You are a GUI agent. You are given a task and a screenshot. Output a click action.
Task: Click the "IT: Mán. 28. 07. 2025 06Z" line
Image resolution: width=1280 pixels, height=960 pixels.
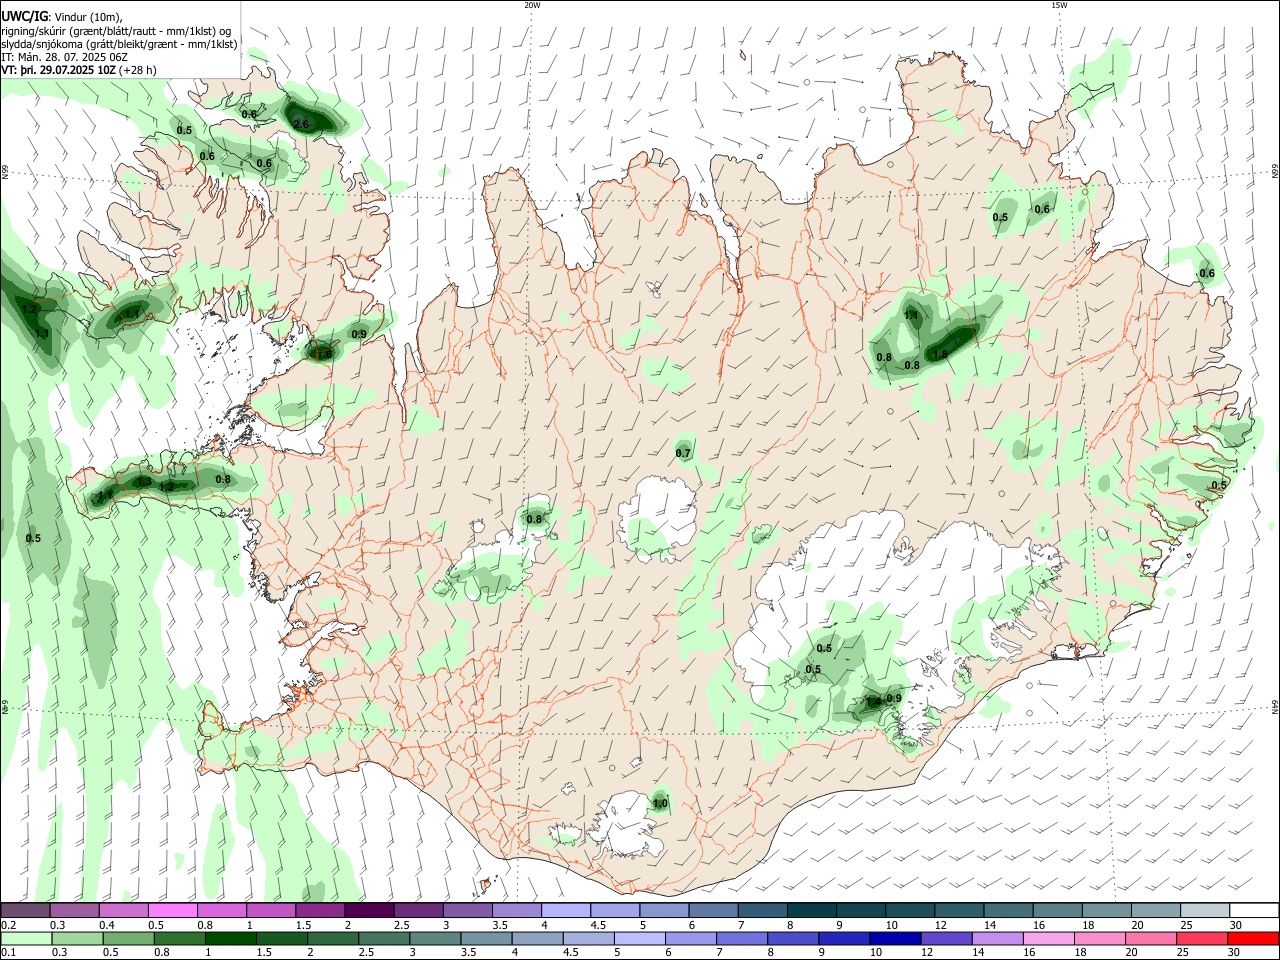[64, 57]
